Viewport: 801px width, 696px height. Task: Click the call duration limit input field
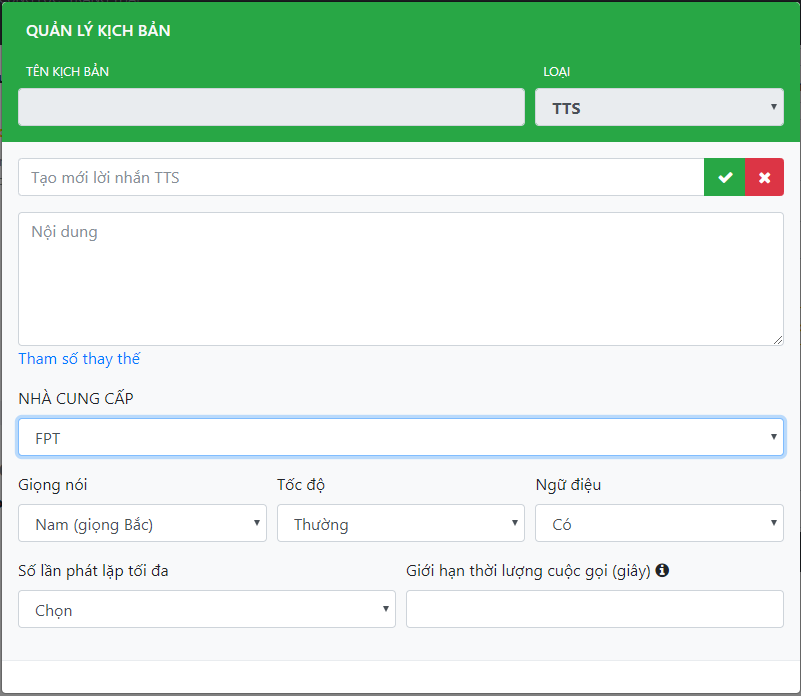point(594,609)
